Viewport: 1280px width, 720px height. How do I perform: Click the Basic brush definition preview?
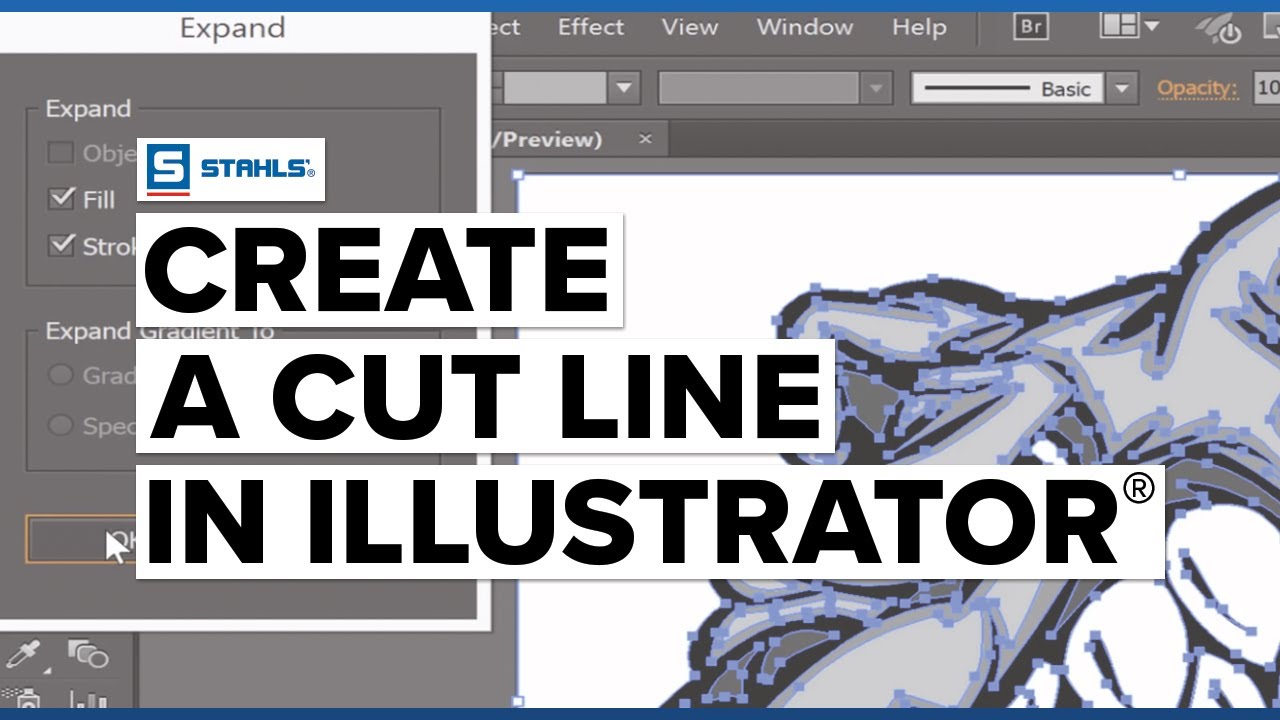coord(1008,88)
